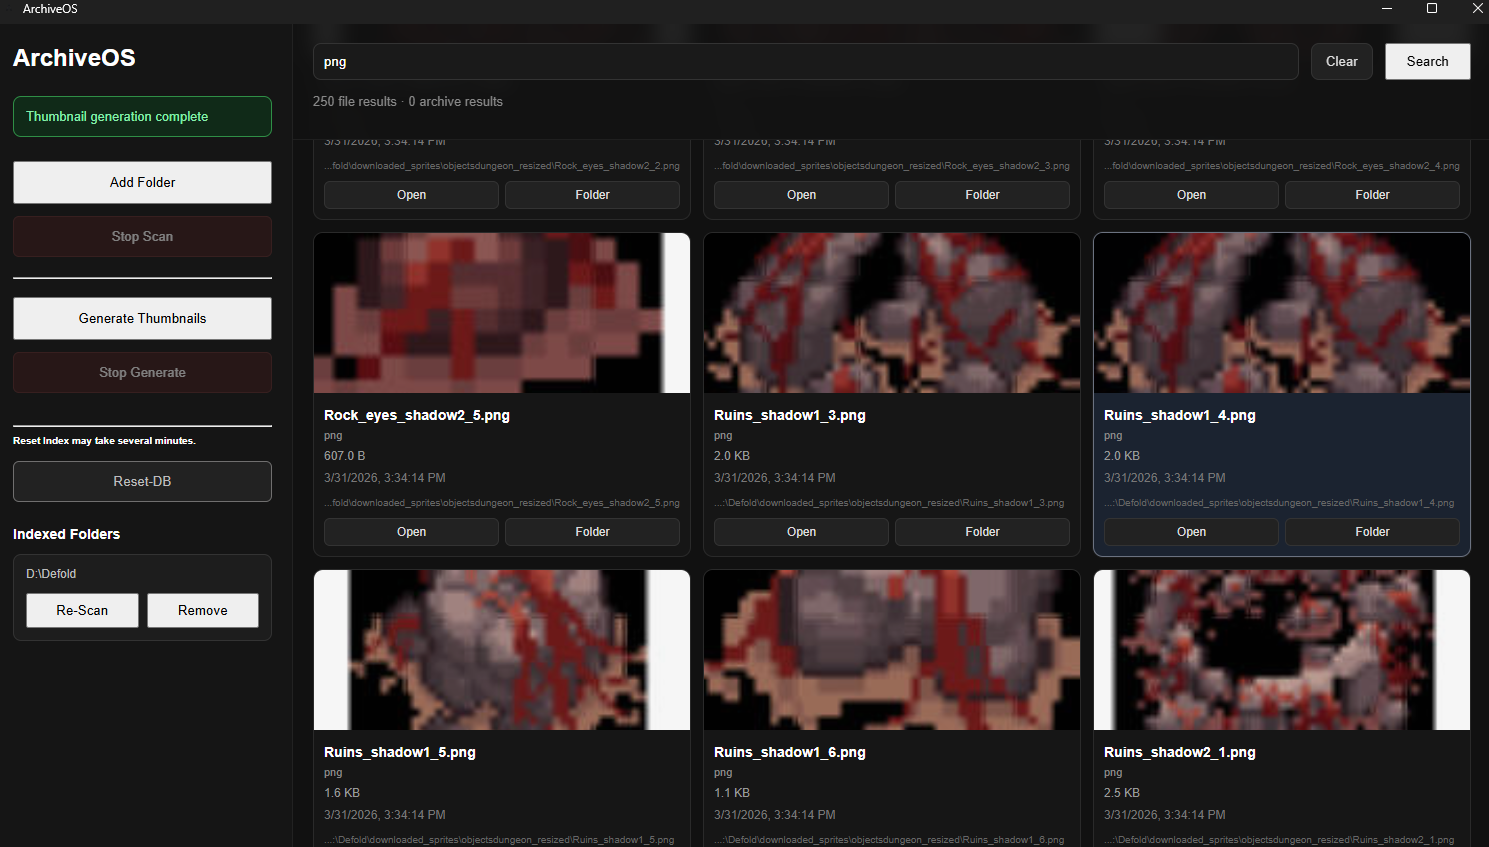Select Ruins_shadow1_4.png thumbnail image

(x=1282, y=313)
